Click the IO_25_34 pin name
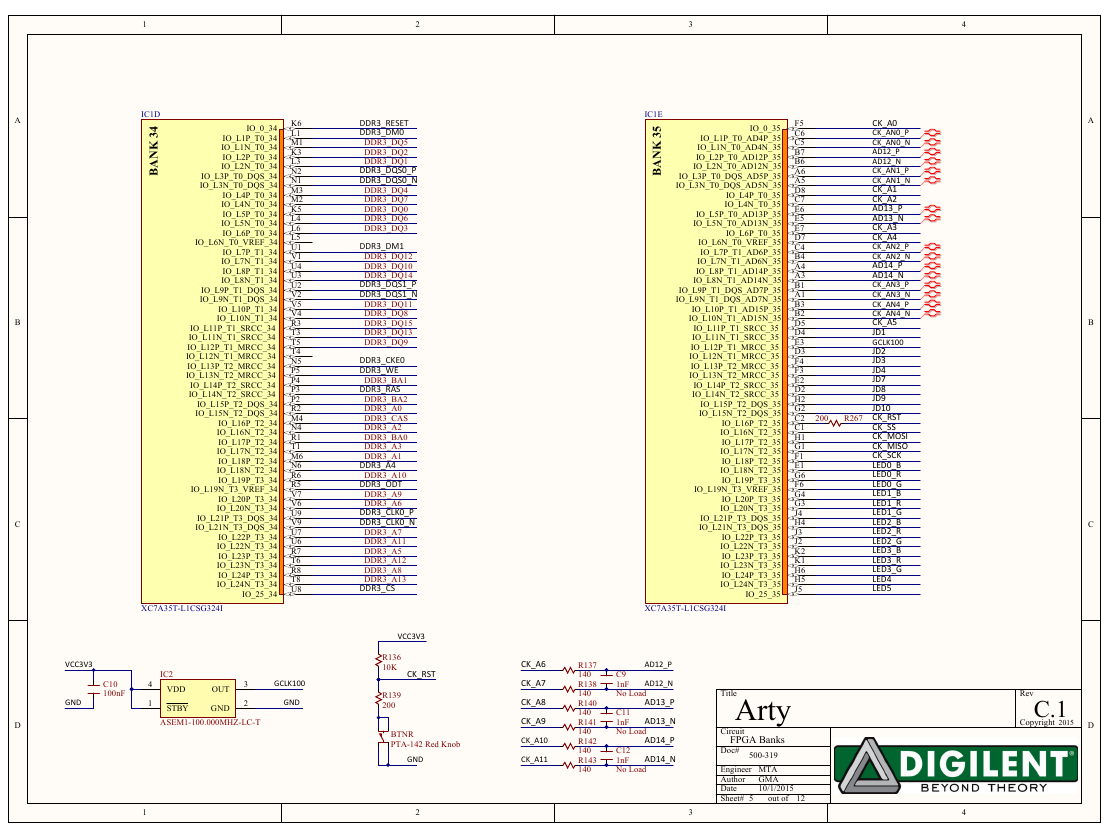This screenshot has height=840, width=1112. 260,595
